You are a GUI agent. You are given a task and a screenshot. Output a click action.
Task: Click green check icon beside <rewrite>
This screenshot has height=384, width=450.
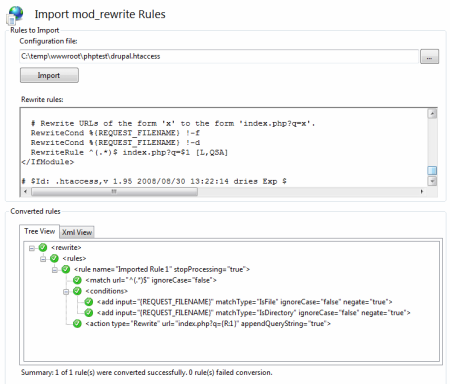tap(43, 248)
